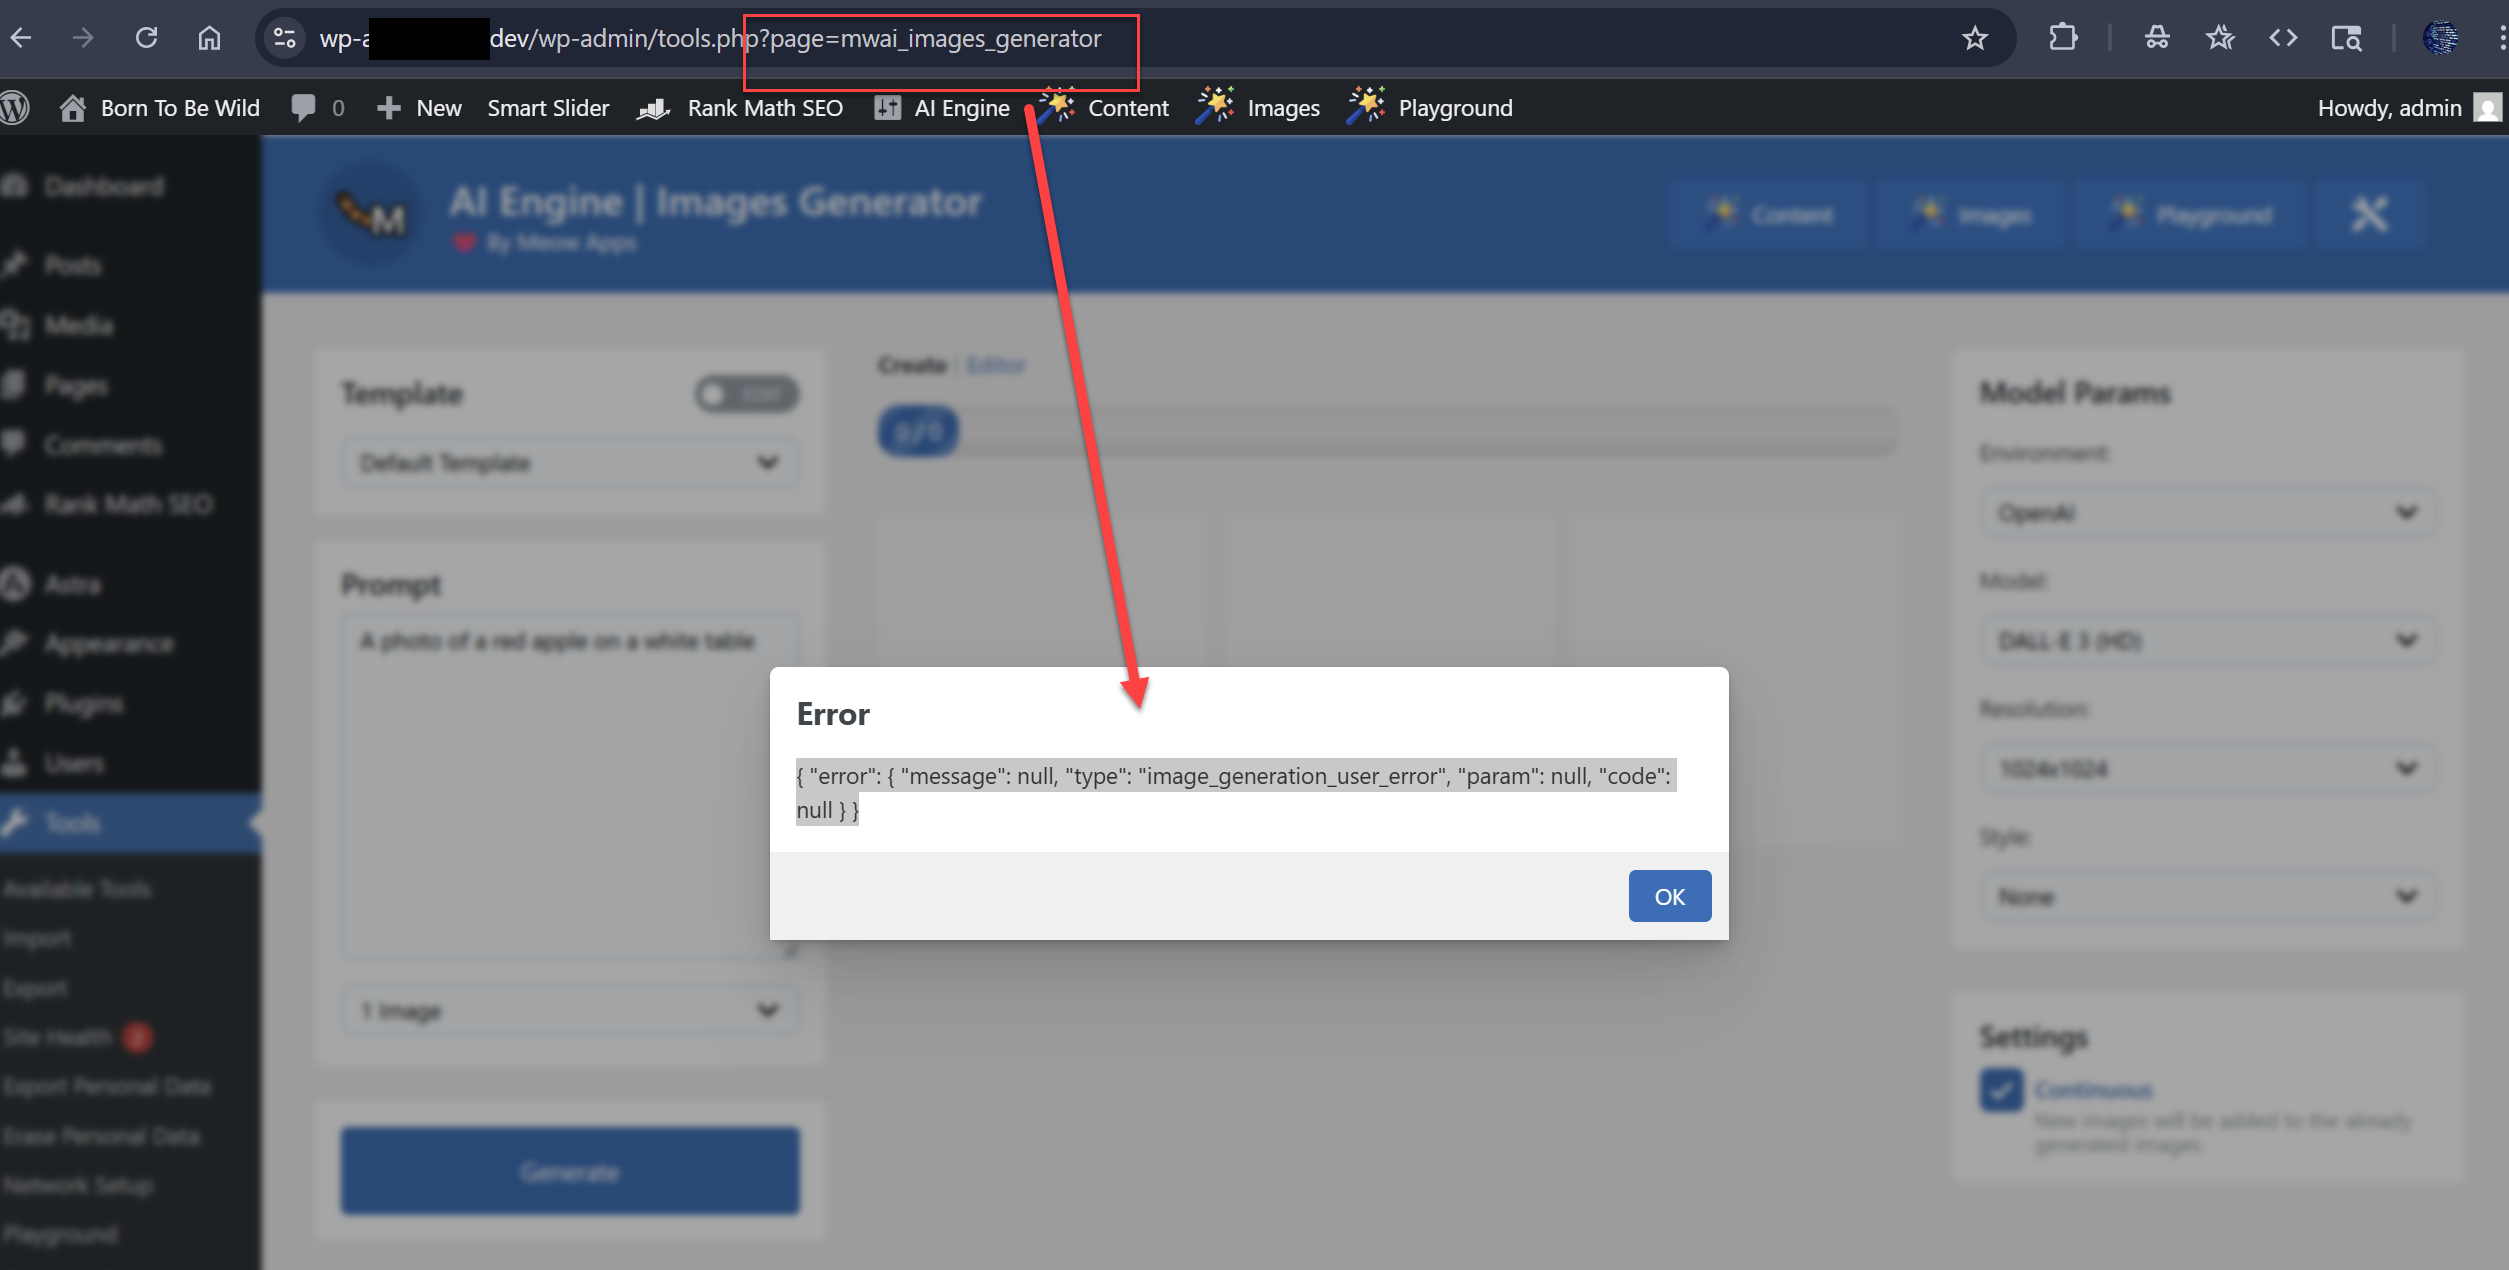Open the favorites star extension icon
This screenshot has width=2509, height=1270.
click(2220, 38)
